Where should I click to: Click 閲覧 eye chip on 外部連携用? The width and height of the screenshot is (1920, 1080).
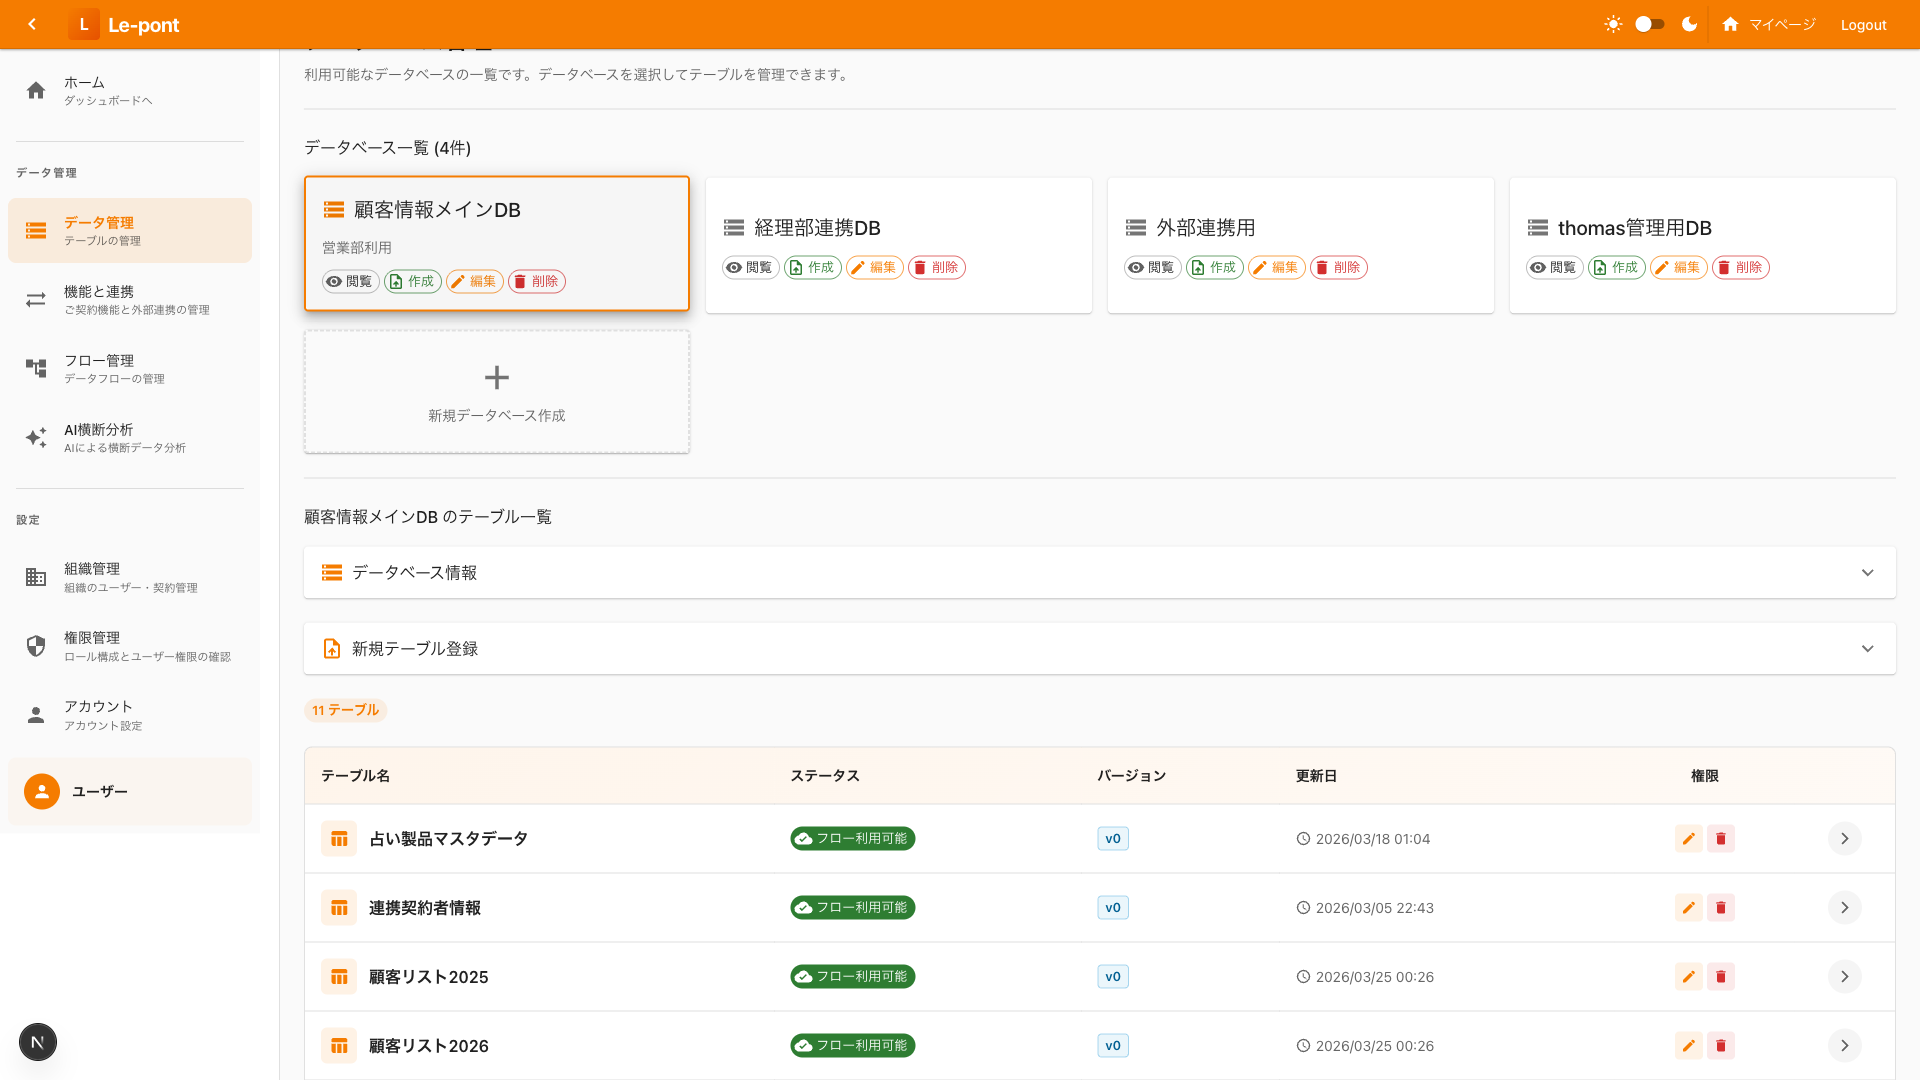coord(1153,267)
